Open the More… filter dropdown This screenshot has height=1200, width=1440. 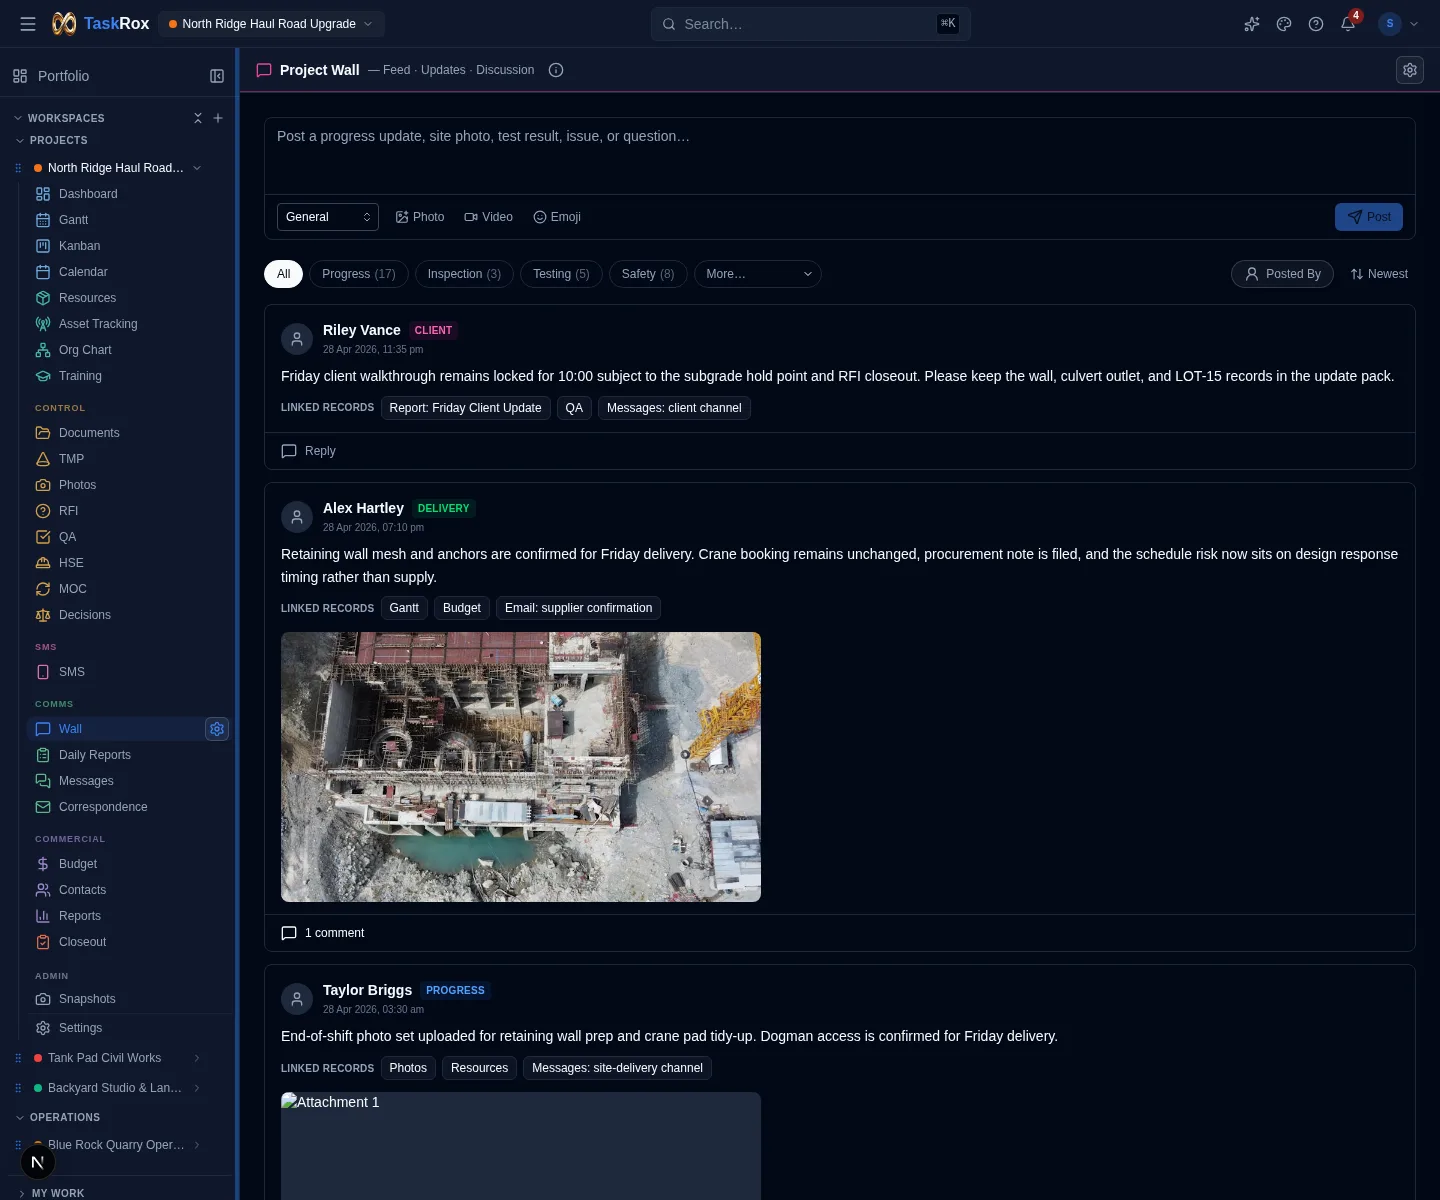[758, 274]
